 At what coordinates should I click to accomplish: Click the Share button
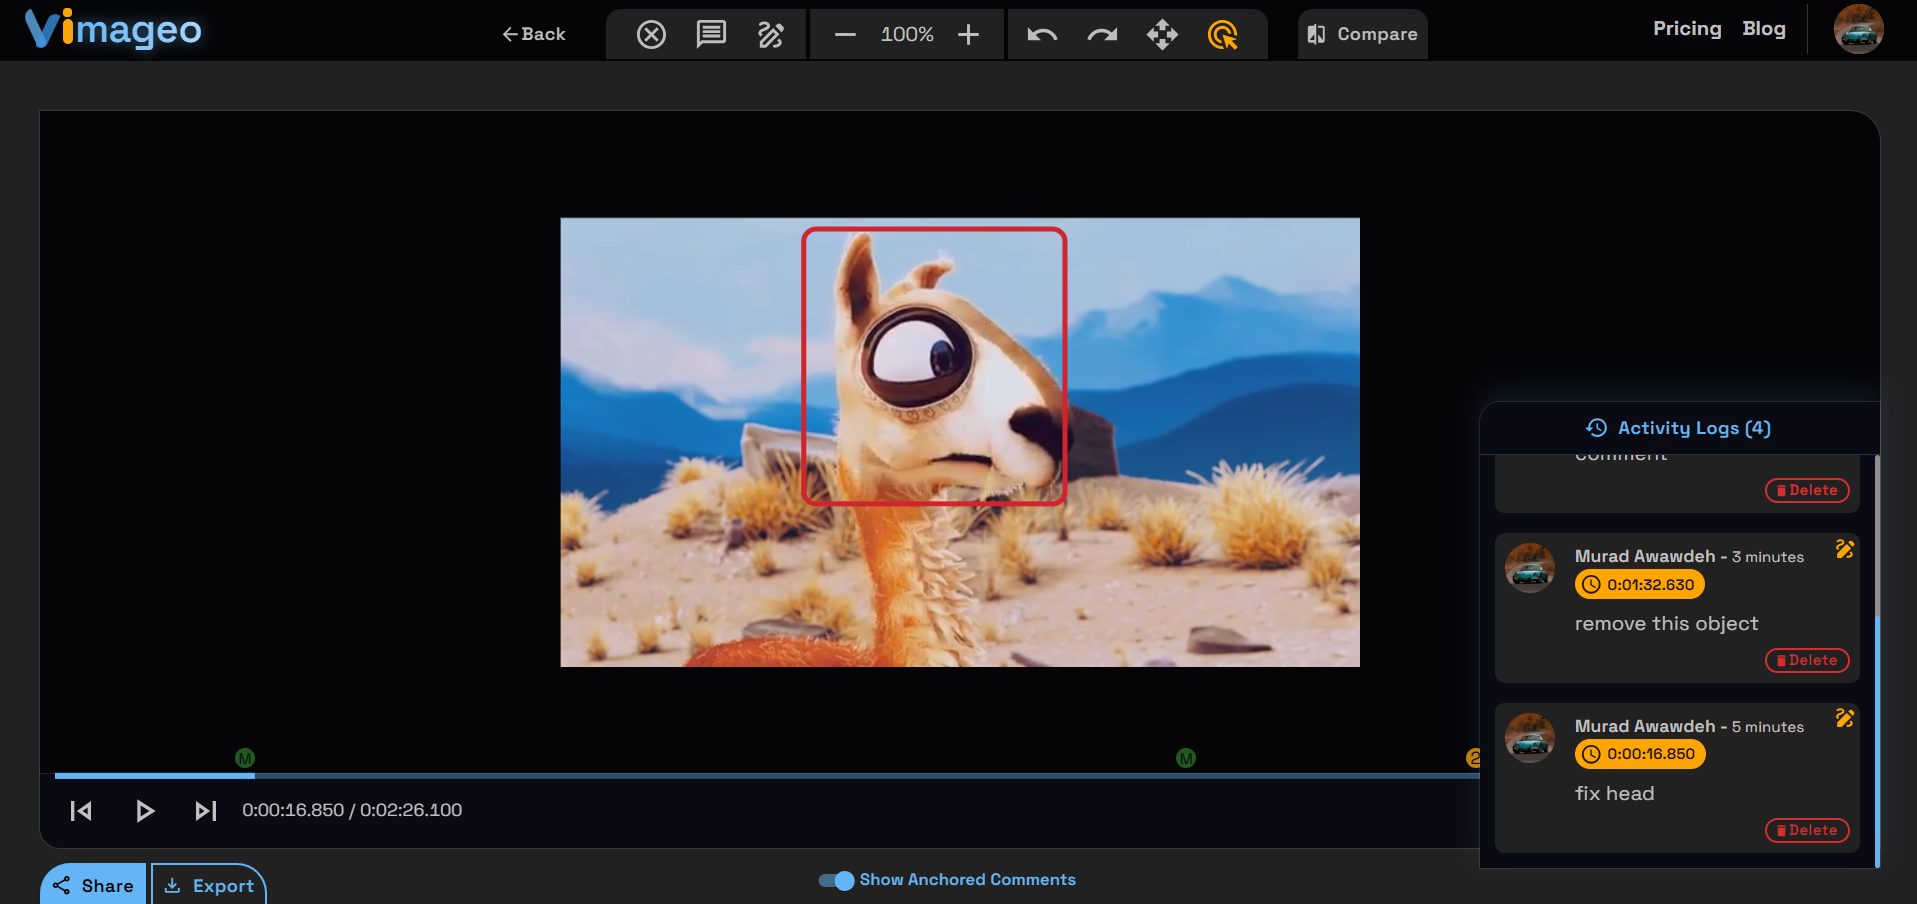pyautogui.click(x=93, y=885)
